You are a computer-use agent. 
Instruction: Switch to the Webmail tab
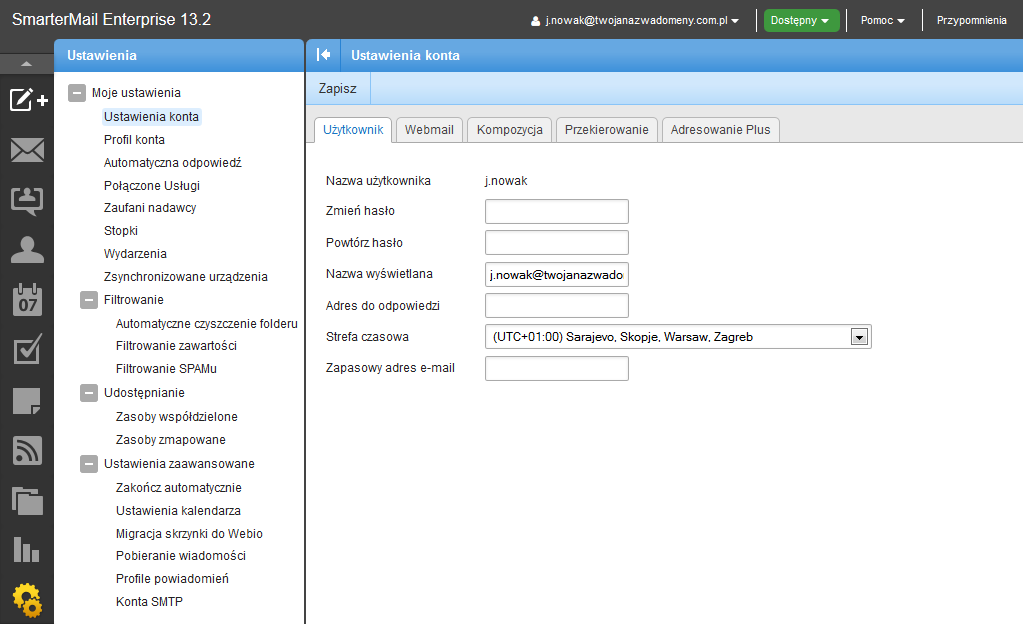(429, 130)
